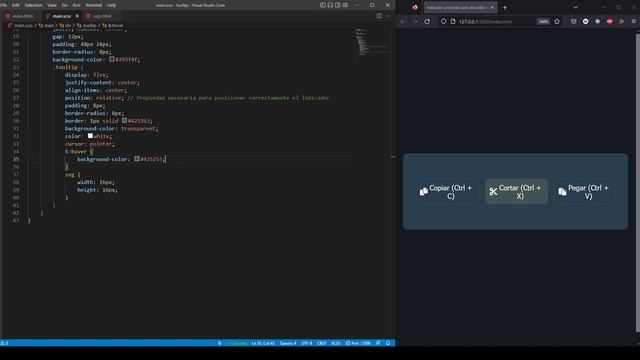Reset zoom via the 140% badge
The width and height of the screenshot is (640, 360).
coord(543,22)
